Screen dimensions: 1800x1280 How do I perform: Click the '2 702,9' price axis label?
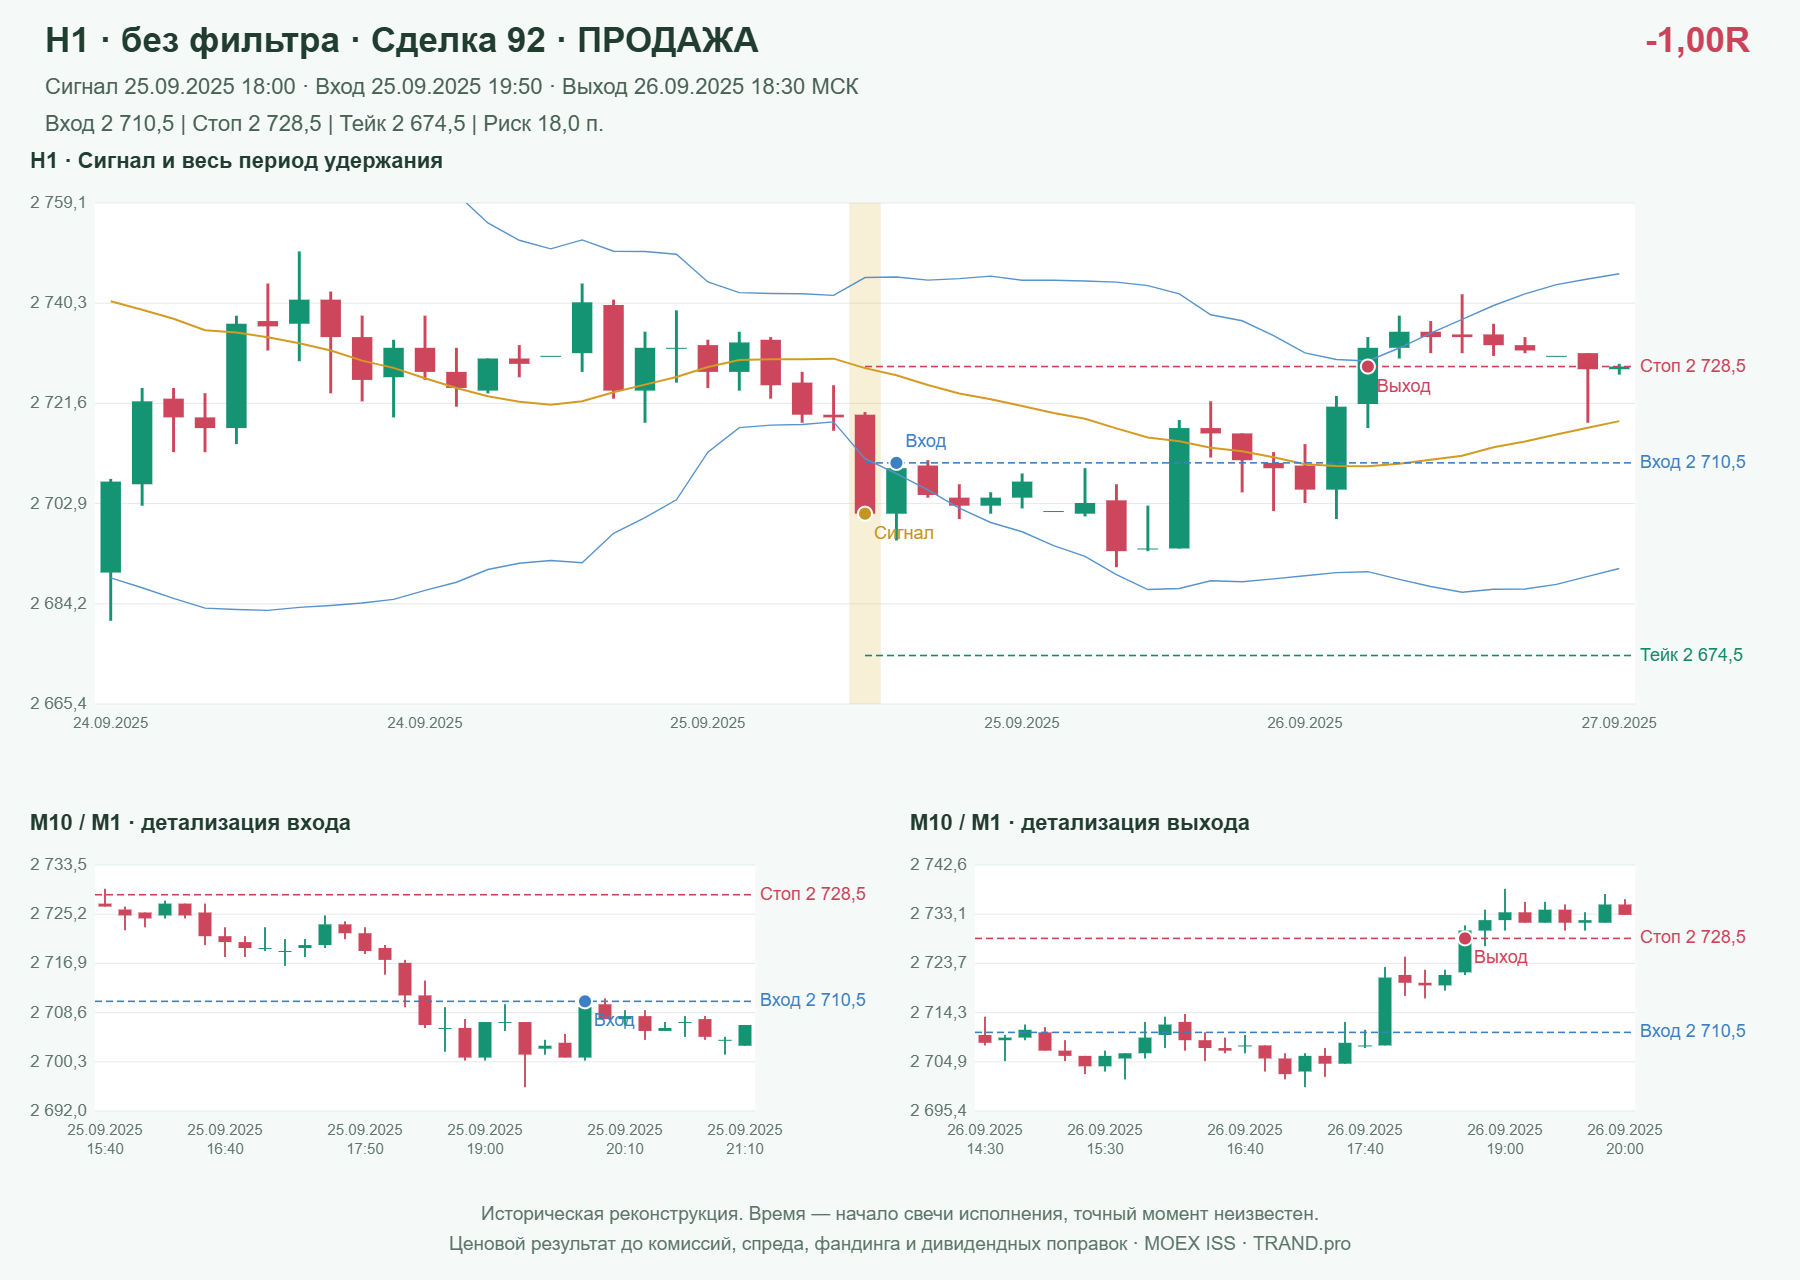tap(58, 503)
